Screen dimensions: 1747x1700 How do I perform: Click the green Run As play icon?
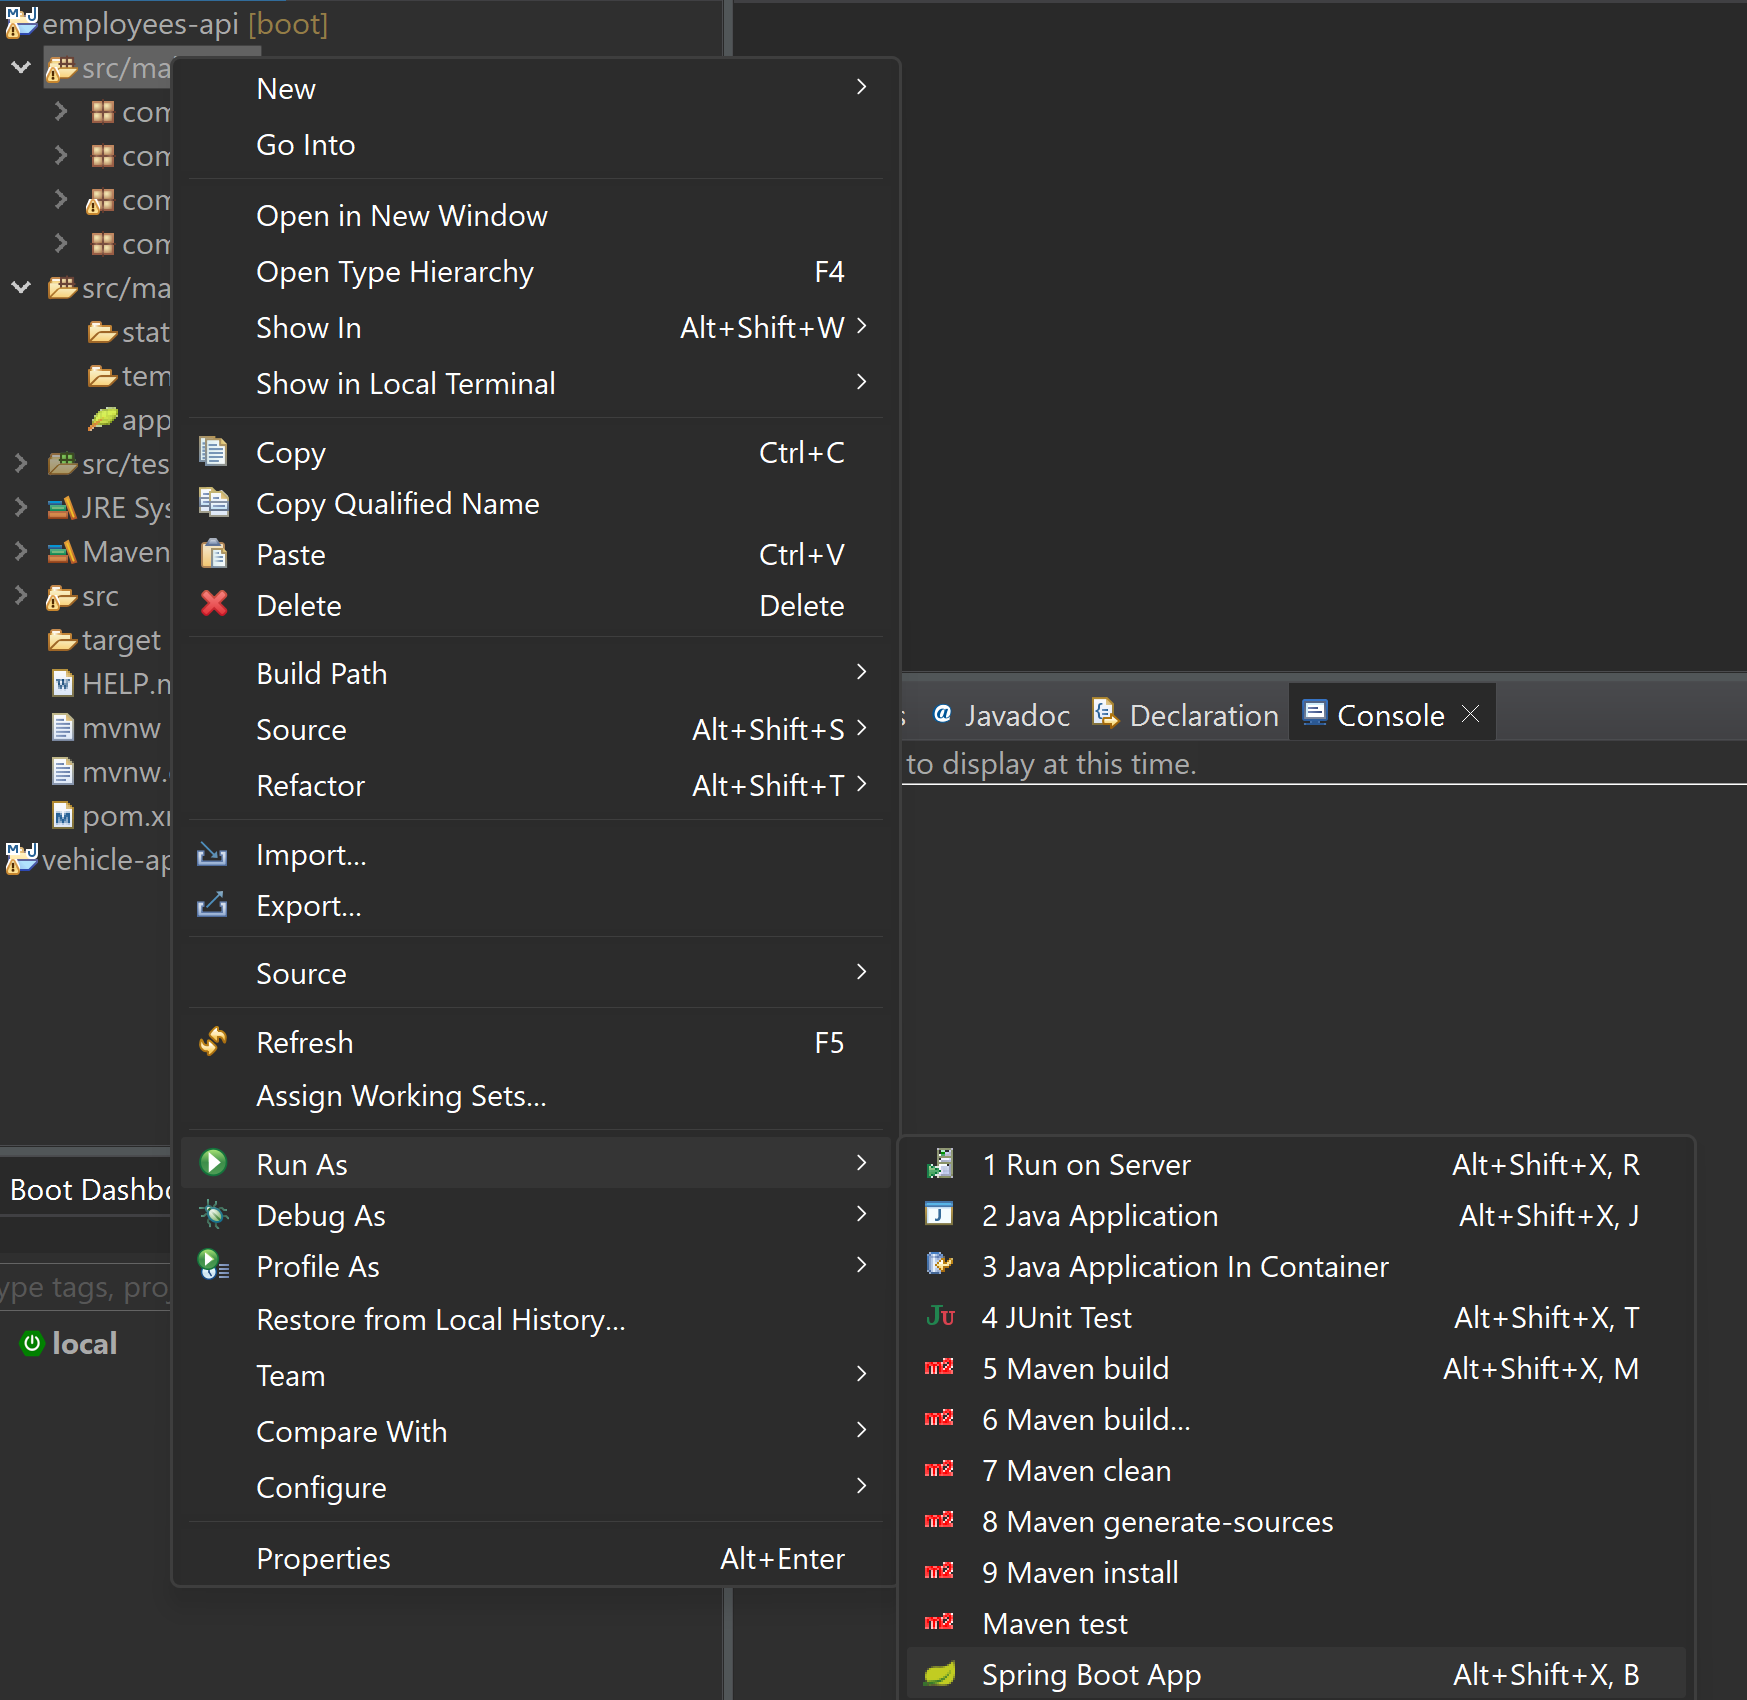(x=213, y=1163)
